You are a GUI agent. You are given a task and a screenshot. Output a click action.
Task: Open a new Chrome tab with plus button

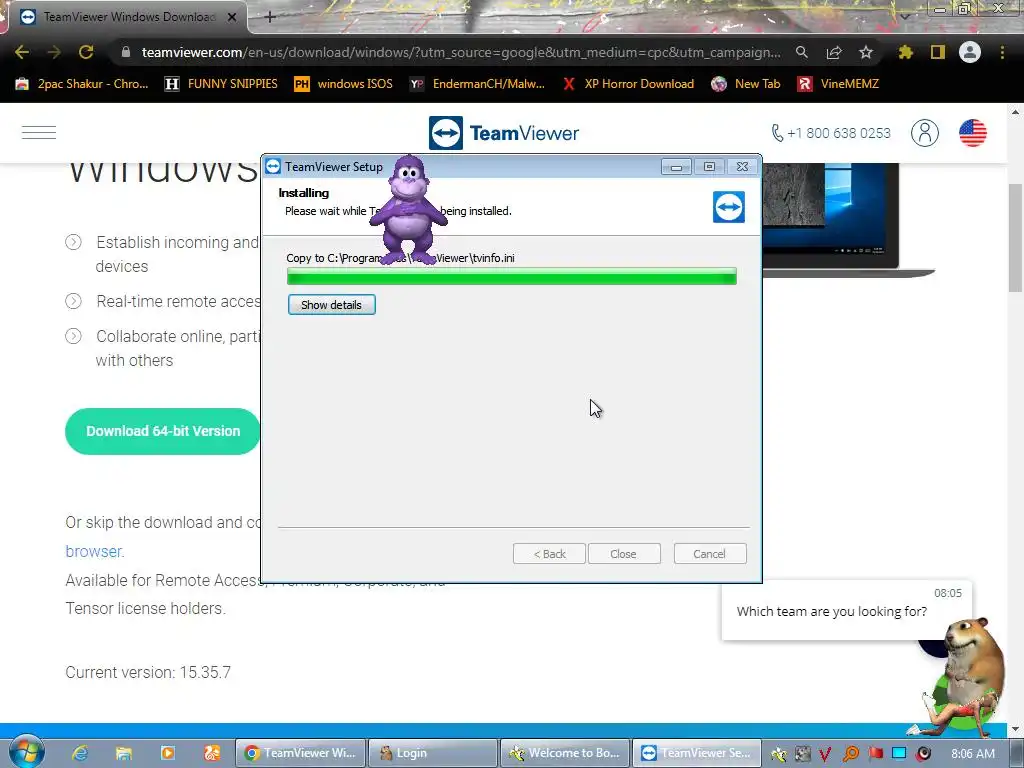270,18
